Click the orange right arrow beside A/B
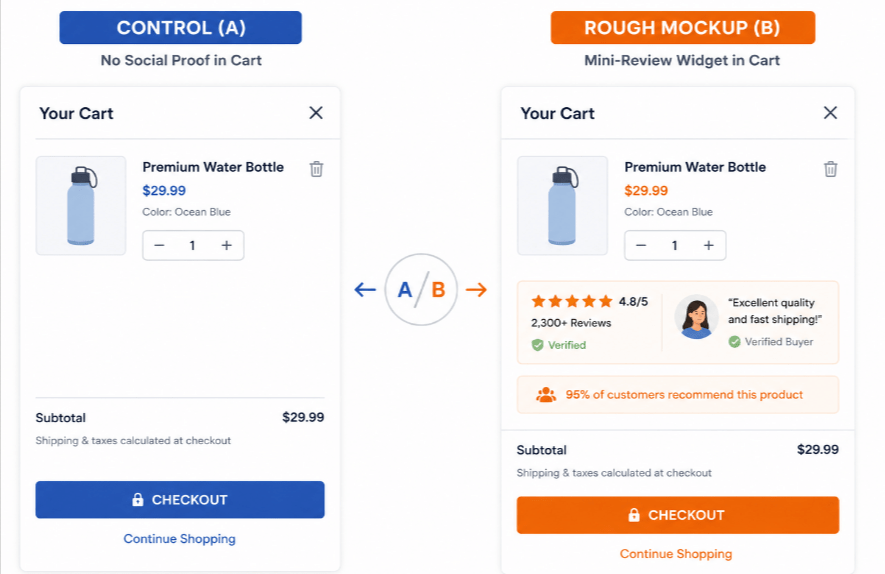 (476, 290)
